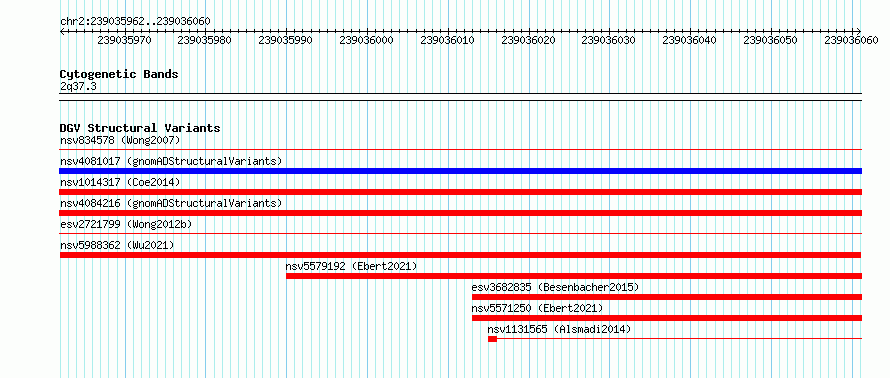The width and height of the screenshot is (890, 378).
Task: Click the thin red esv2721799 variant line
Action: pos(460,234)
